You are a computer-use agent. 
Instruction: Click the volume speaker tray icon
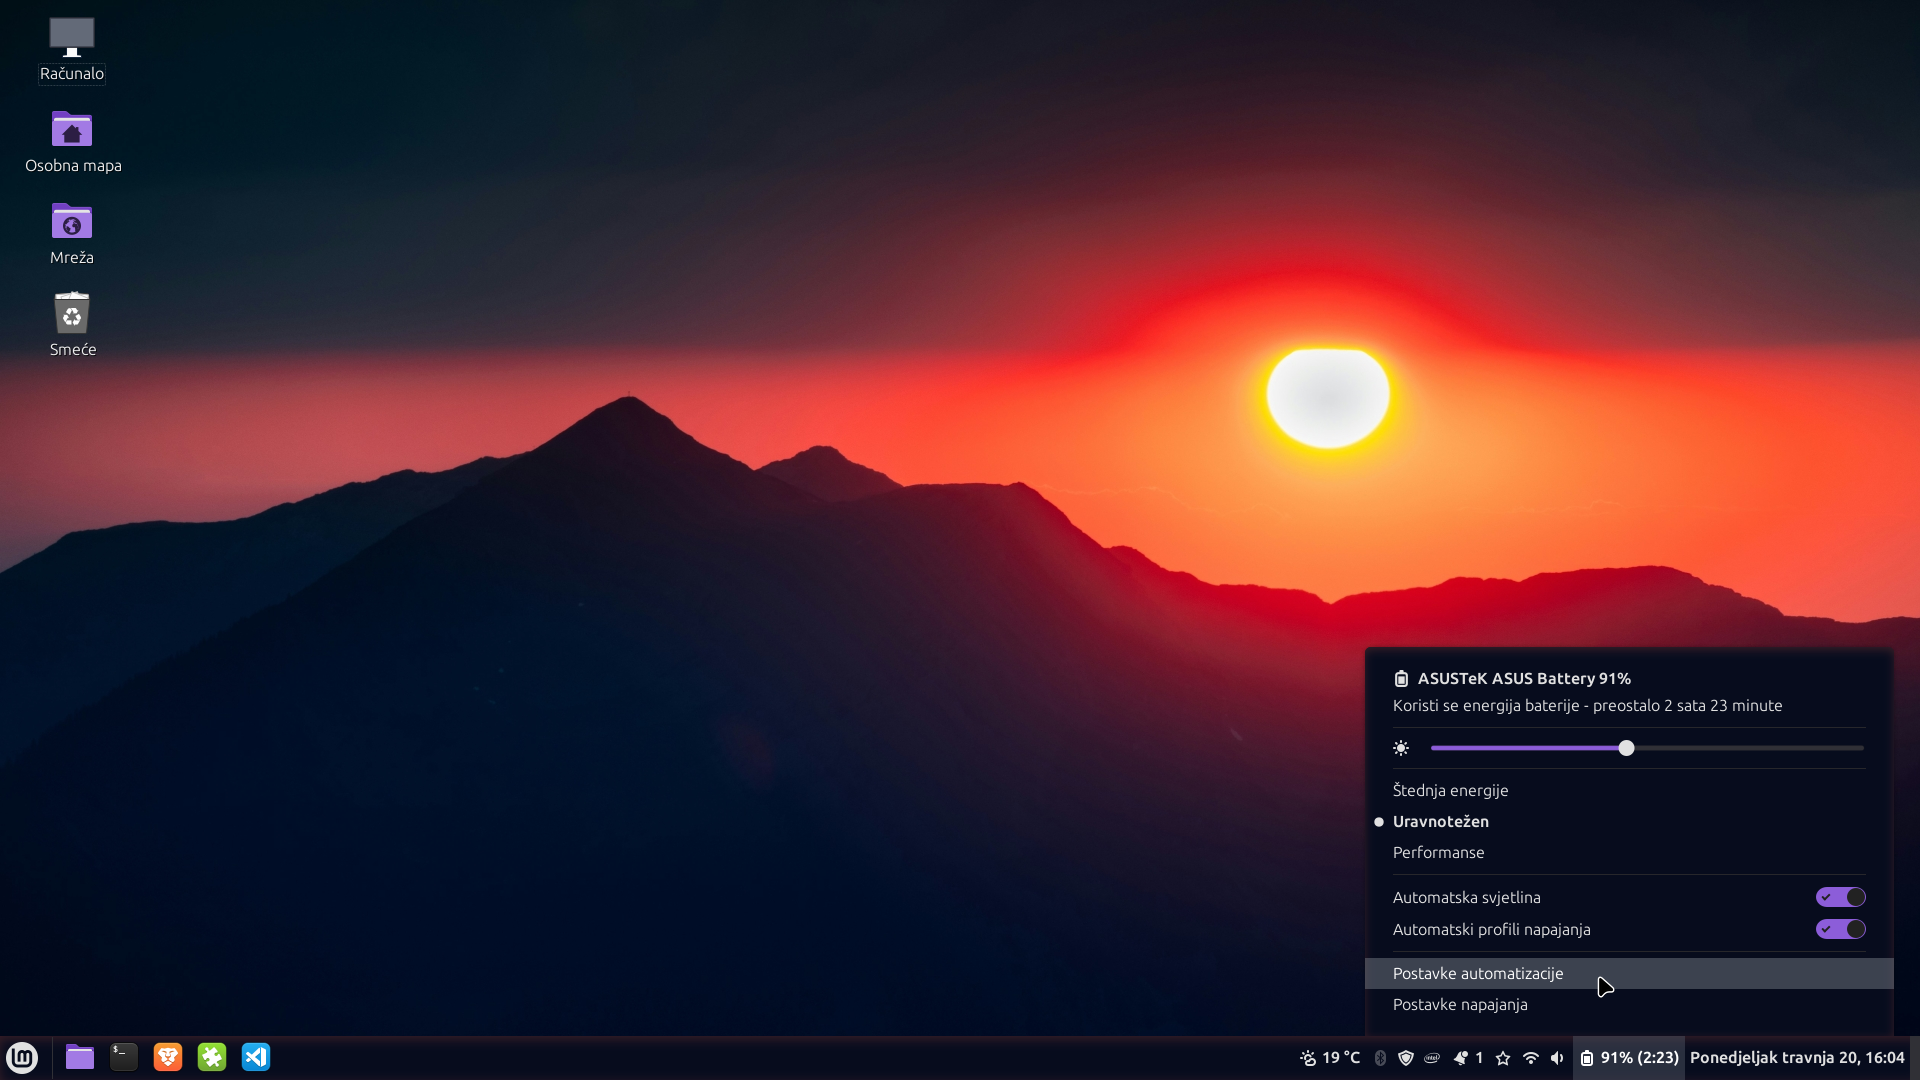click(x=1557, y=1058)
